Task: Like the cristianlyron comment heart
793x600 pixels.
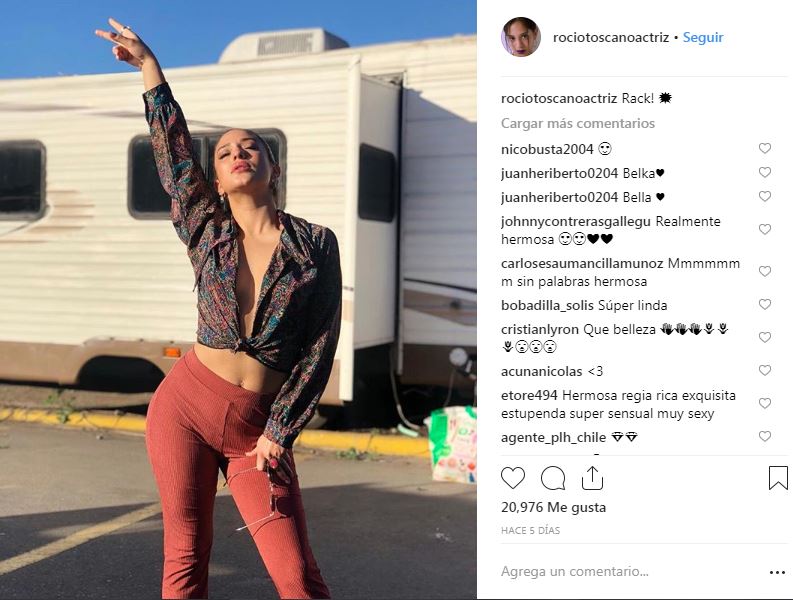Action: tap(765, 337)
